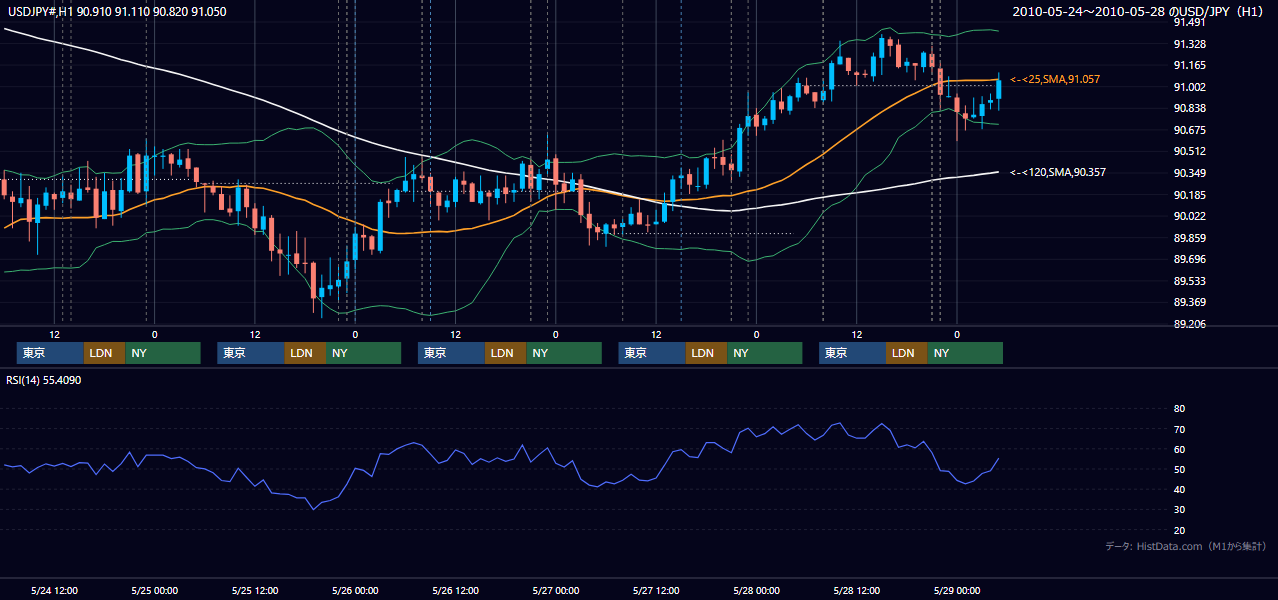Click the NY session block for 5/24

163,353
